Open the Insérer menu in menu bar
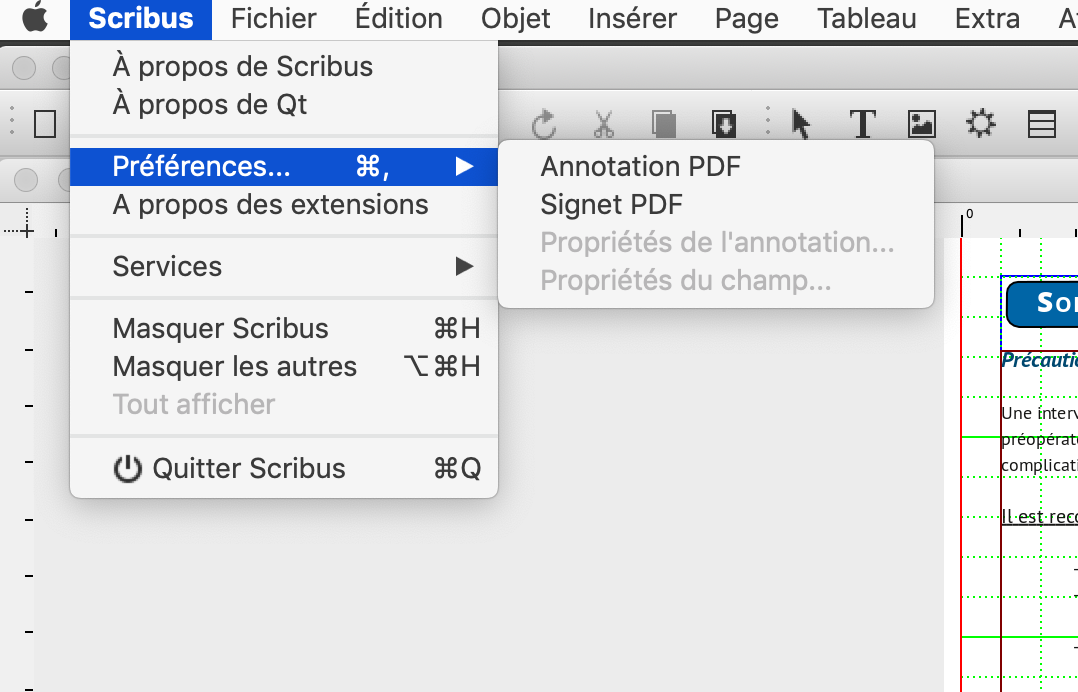Viewport: 1078px width, 692px height. point(632,18)
